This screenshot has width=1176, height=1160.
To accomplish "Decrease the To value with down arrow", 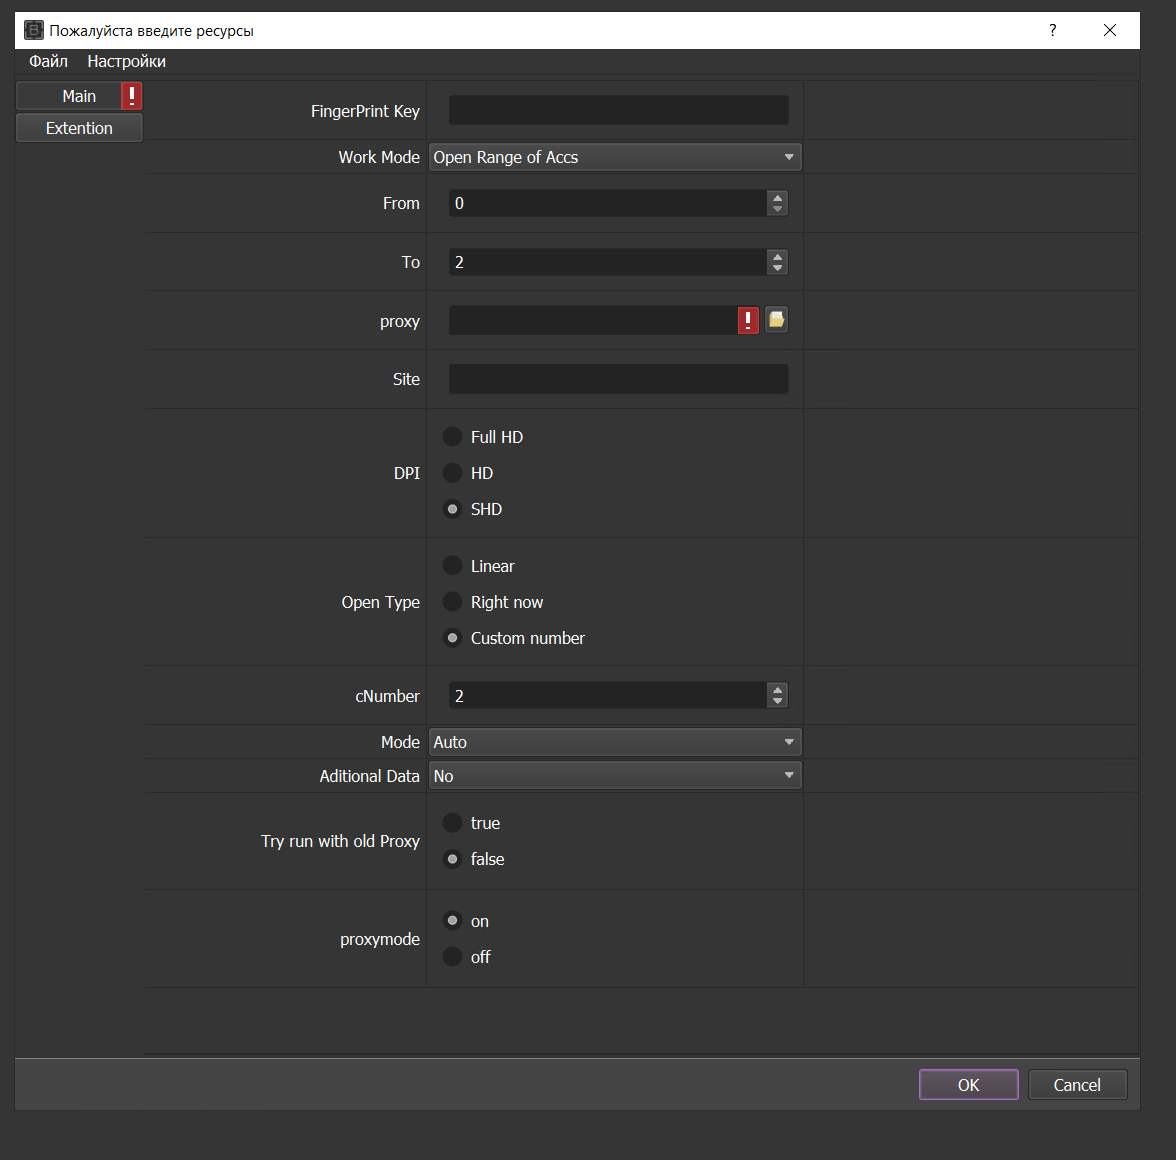I will [x=777, y=268].
